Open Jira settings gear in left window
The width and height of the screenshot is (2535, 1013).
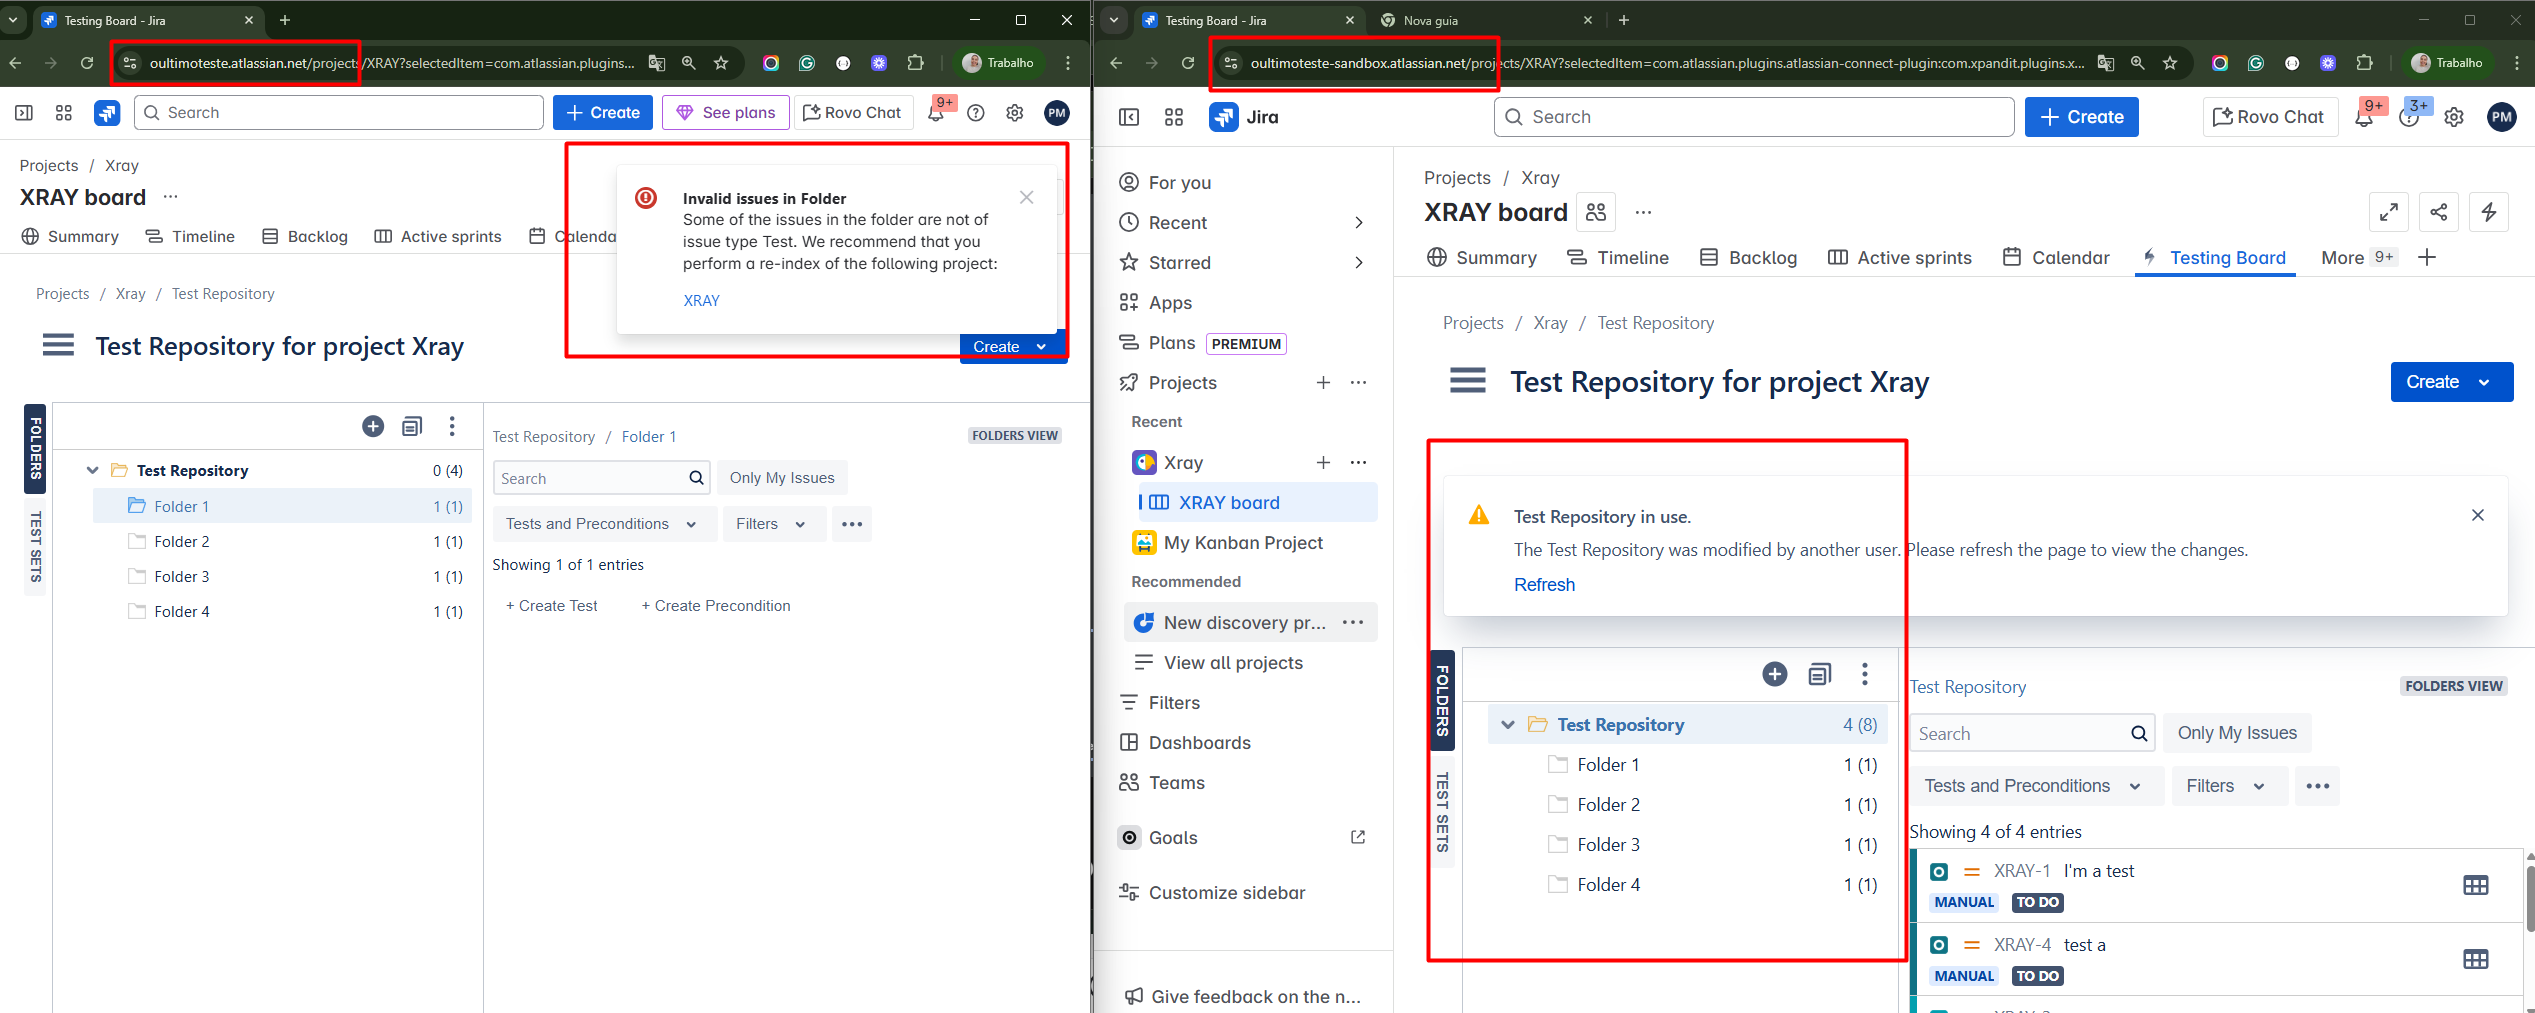point(1015,113)
